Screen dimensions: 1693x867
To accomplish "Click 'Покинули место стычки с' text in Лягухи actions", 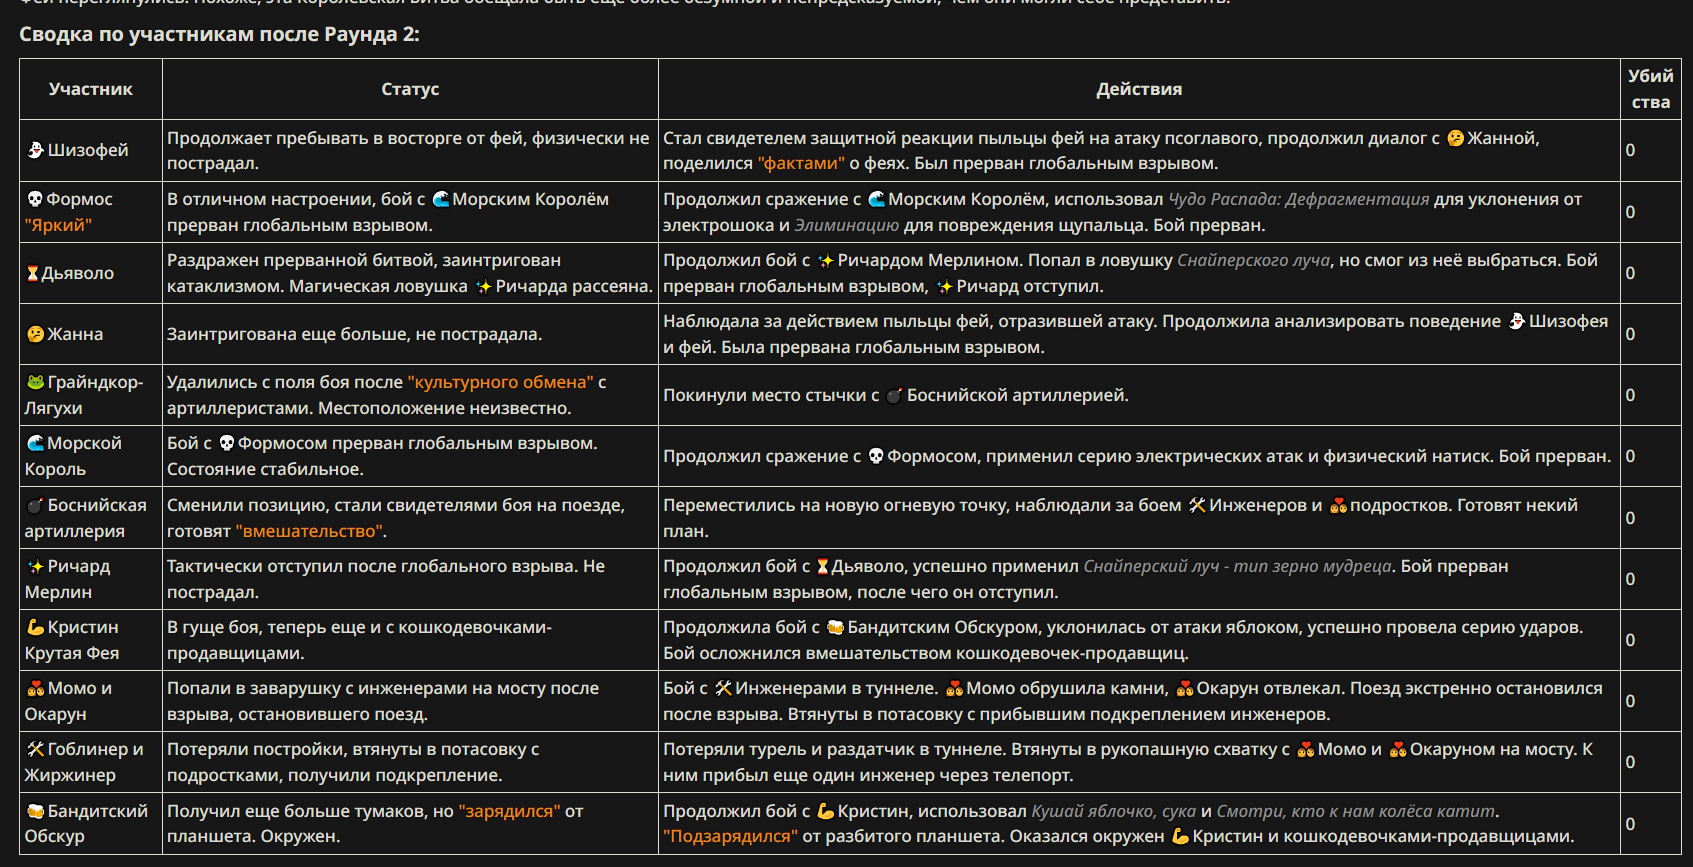I will coord(771,395).
